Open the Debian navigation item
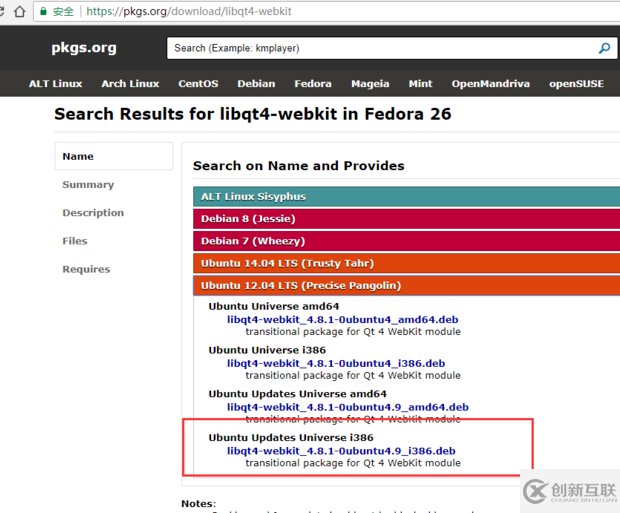620x513 pixels. 256,84
